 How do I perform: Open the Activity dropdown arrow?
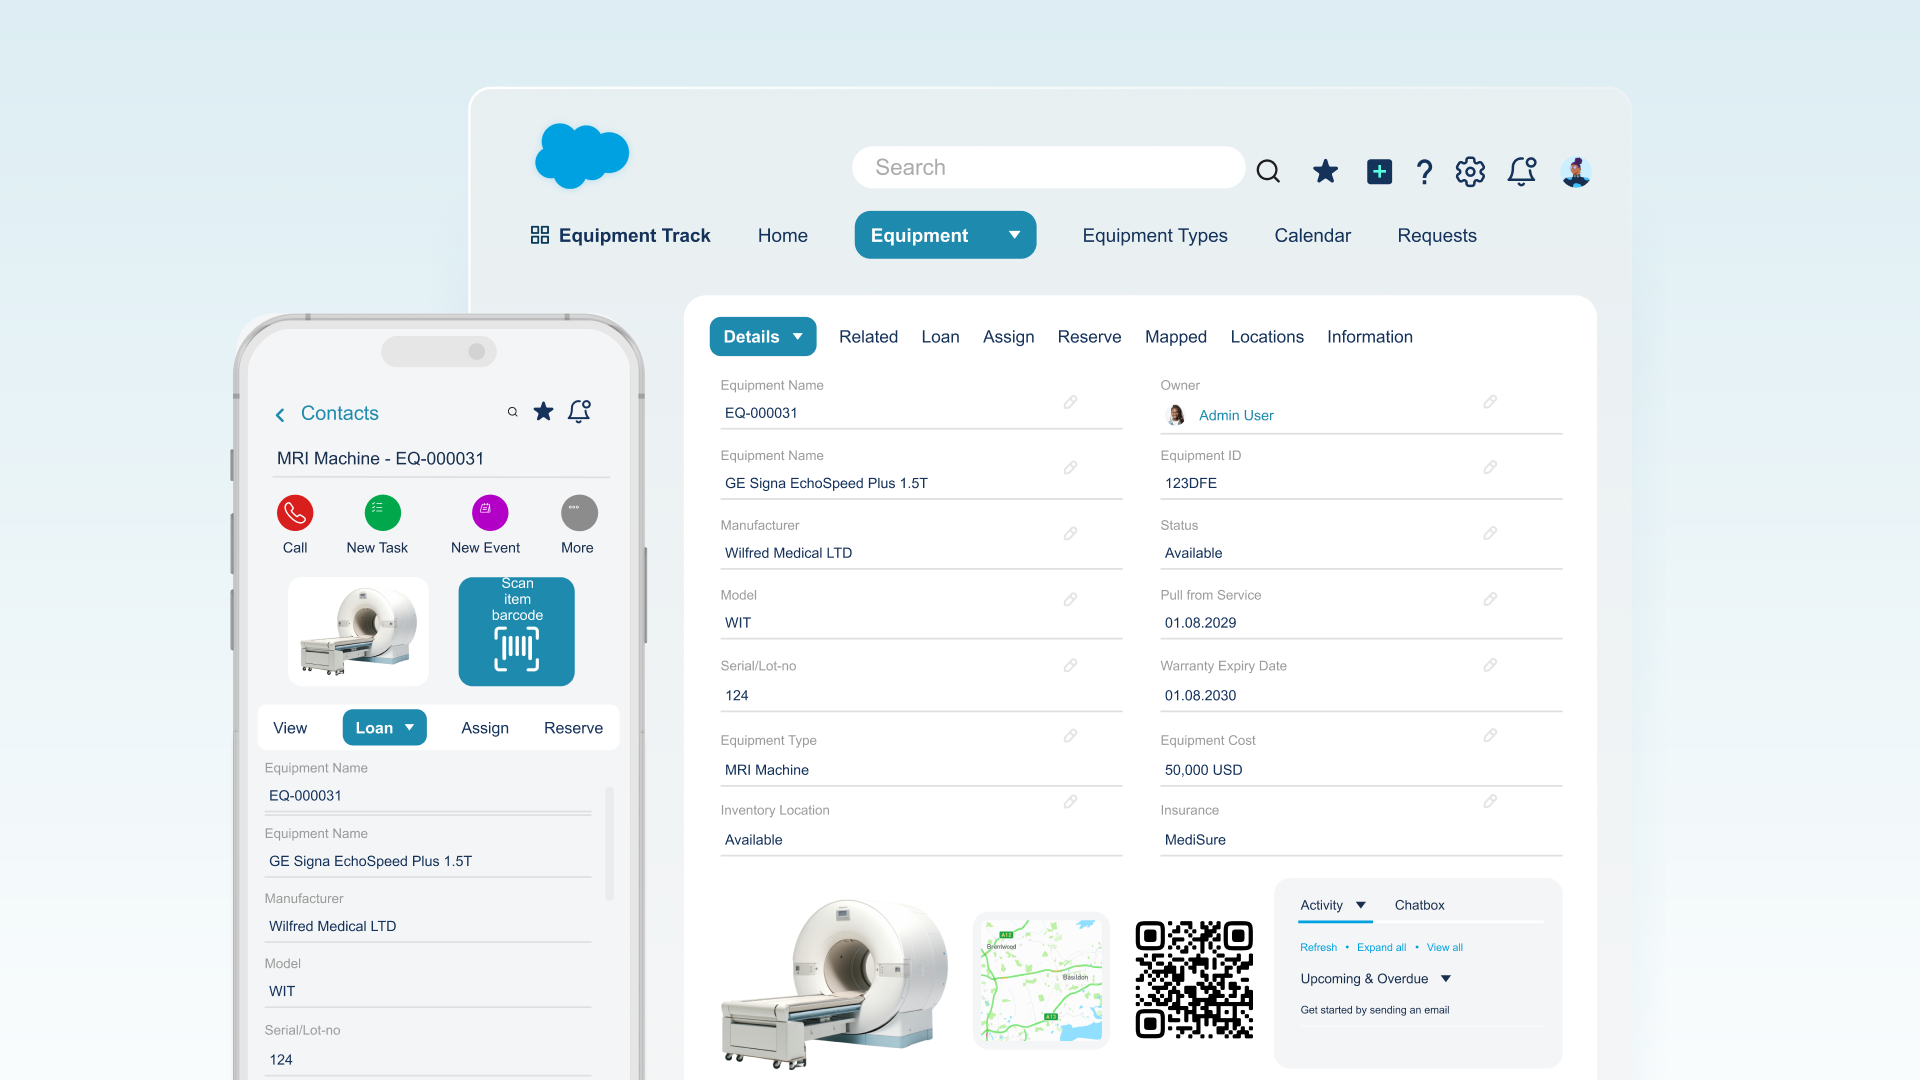(1361, 905)
